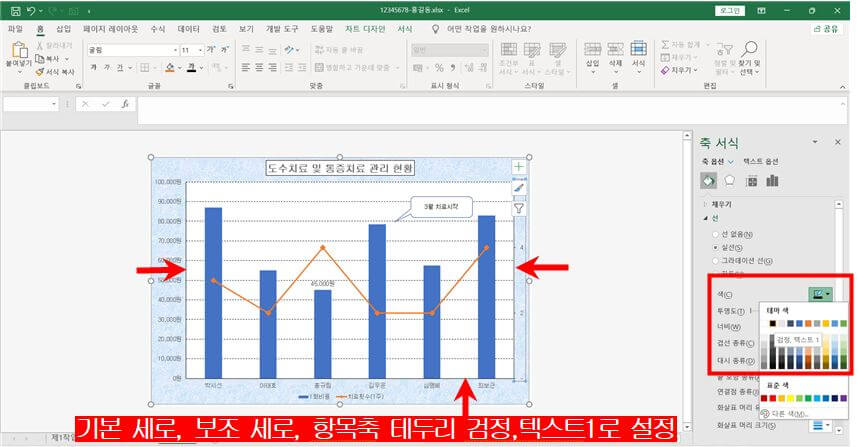This screenshot has width=857, height=447.
Task: Click the center align icon
Action: [x=259, y=67]
